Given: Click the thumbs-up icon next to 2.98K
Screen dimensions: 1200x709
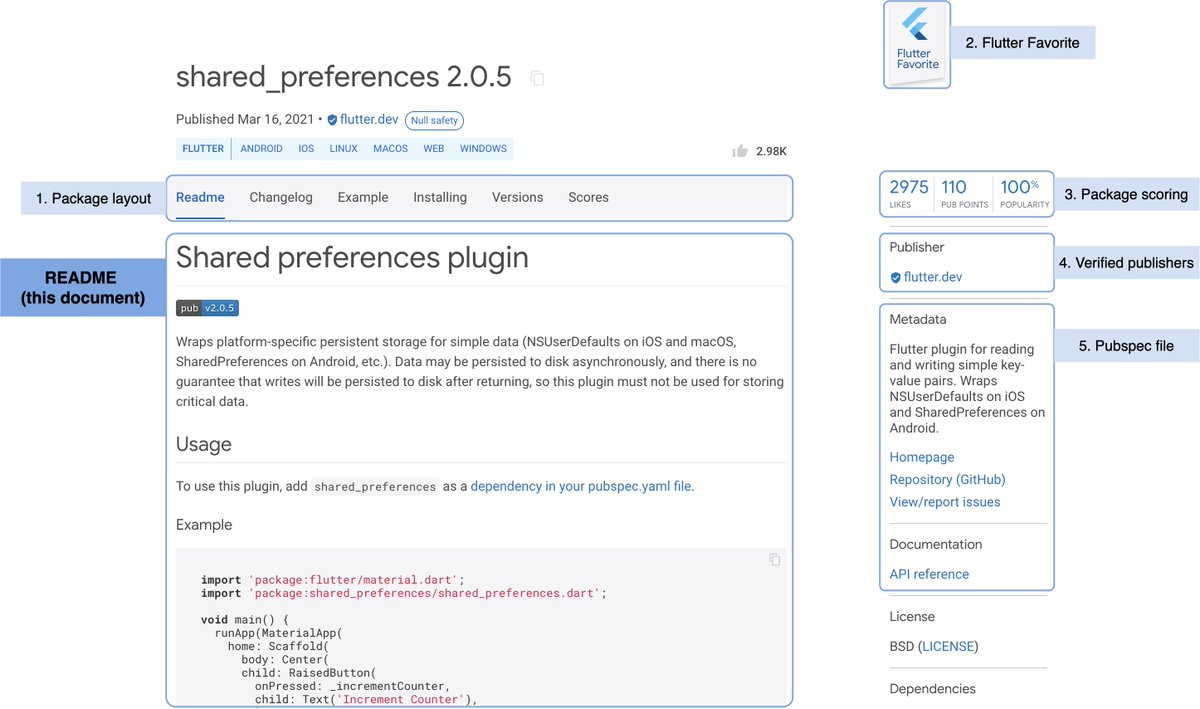Looking at the screenshot, I should 740,151.
